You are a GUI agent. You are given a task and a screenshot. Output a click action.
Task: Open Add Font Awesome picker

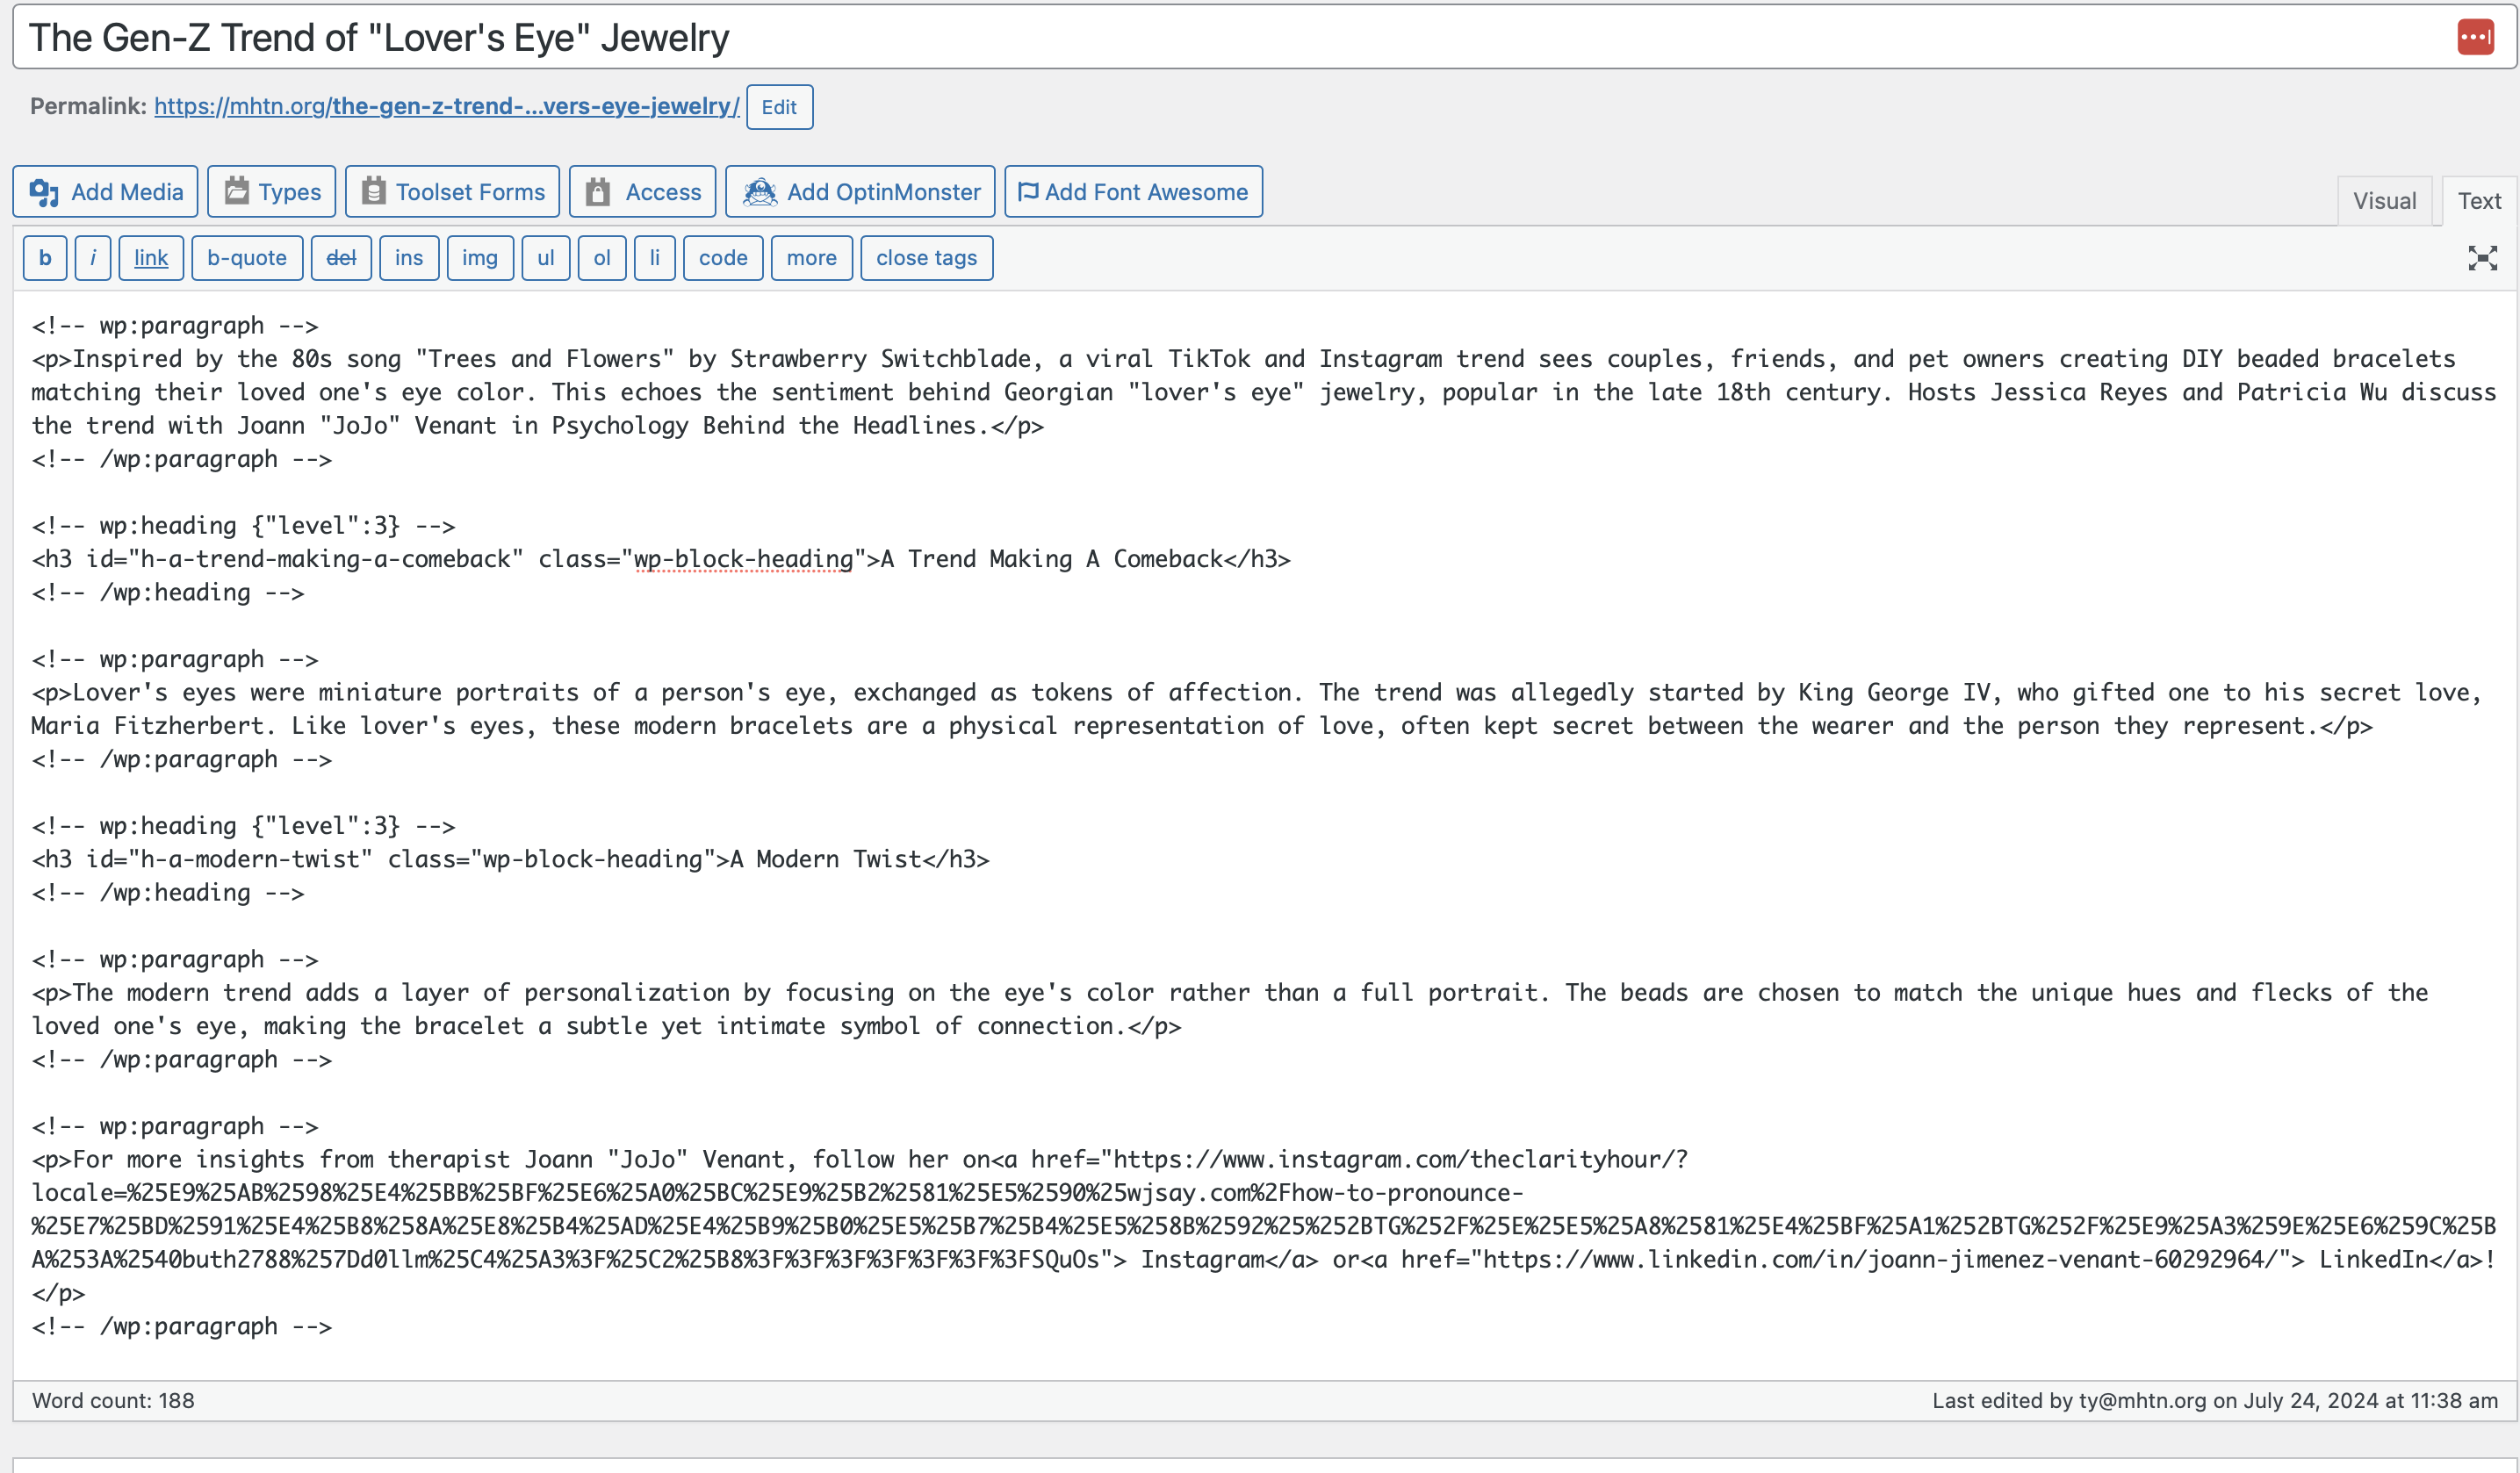1134,191
